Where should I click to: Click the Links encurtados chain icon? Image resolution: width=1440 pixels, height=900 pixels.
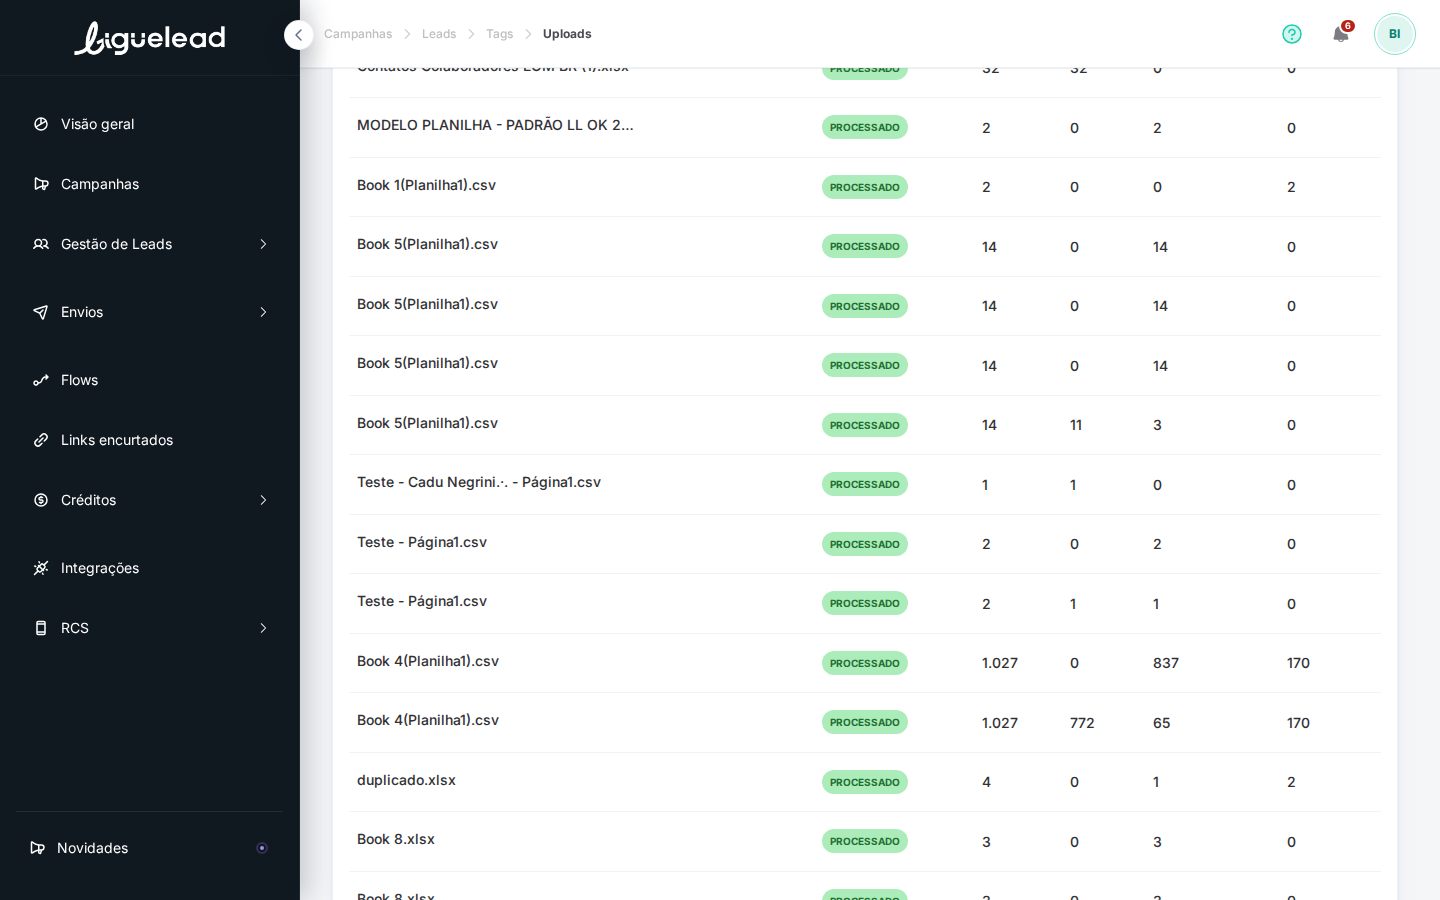pos(41,440)
